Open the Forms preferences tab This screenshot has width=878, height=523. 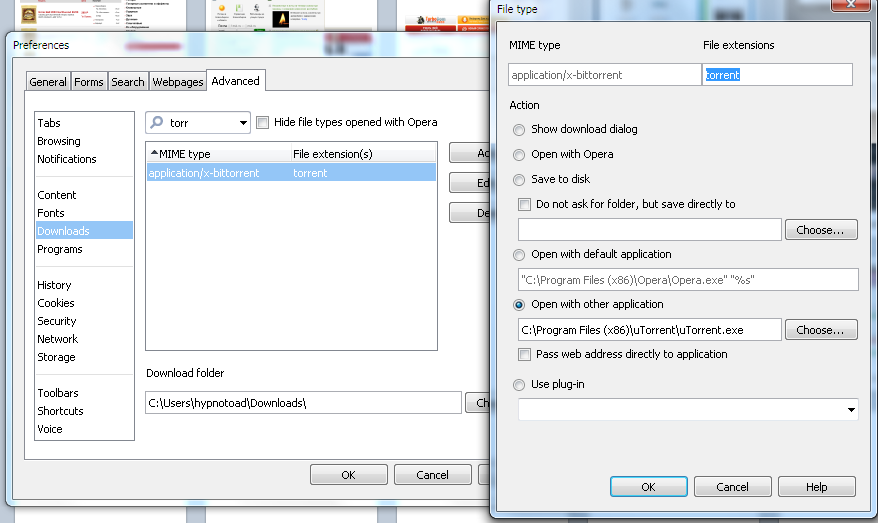pyautogui.click(x=88, y=82)
